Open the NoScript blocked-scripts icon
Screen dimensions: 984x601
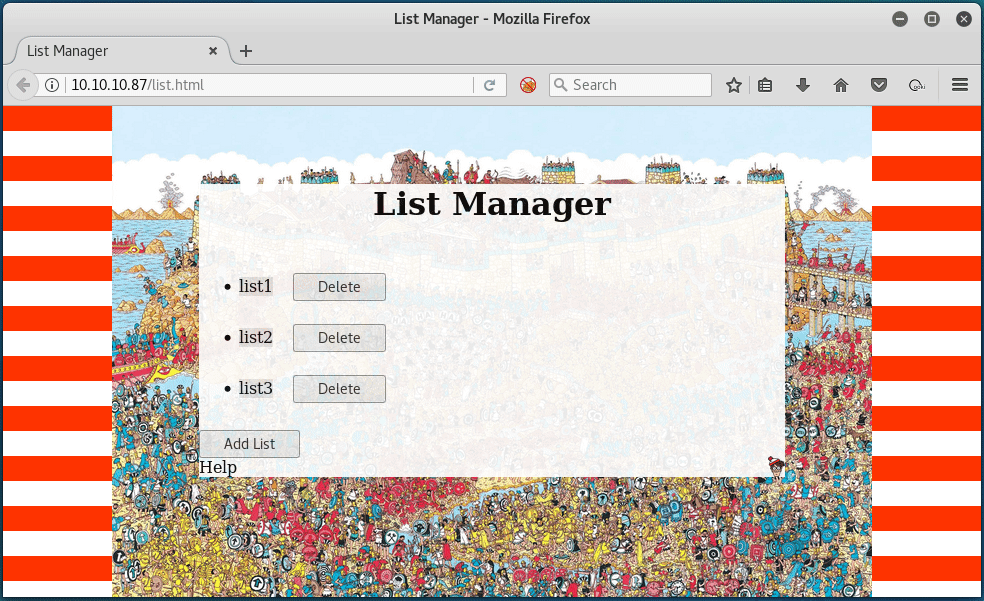pos(528,85)
